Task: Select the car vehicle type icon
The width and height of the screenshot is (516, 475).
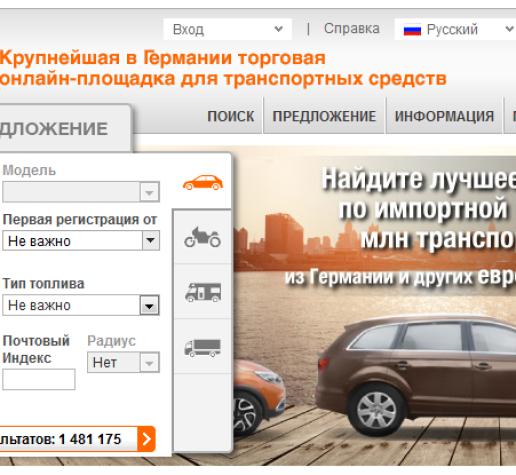Action: tap(203, 182)
